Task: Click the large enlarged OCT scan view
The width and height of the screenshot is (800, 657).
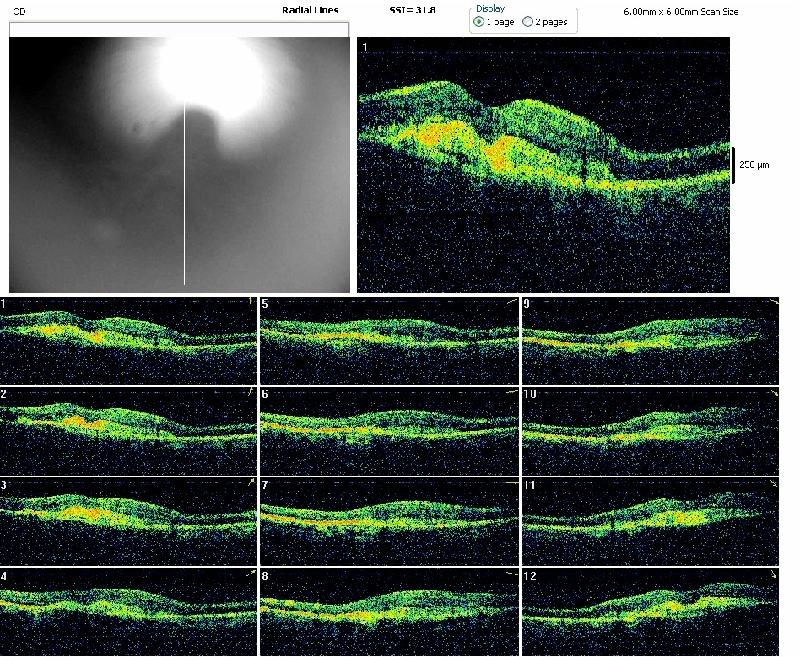Action: (543, 165)
